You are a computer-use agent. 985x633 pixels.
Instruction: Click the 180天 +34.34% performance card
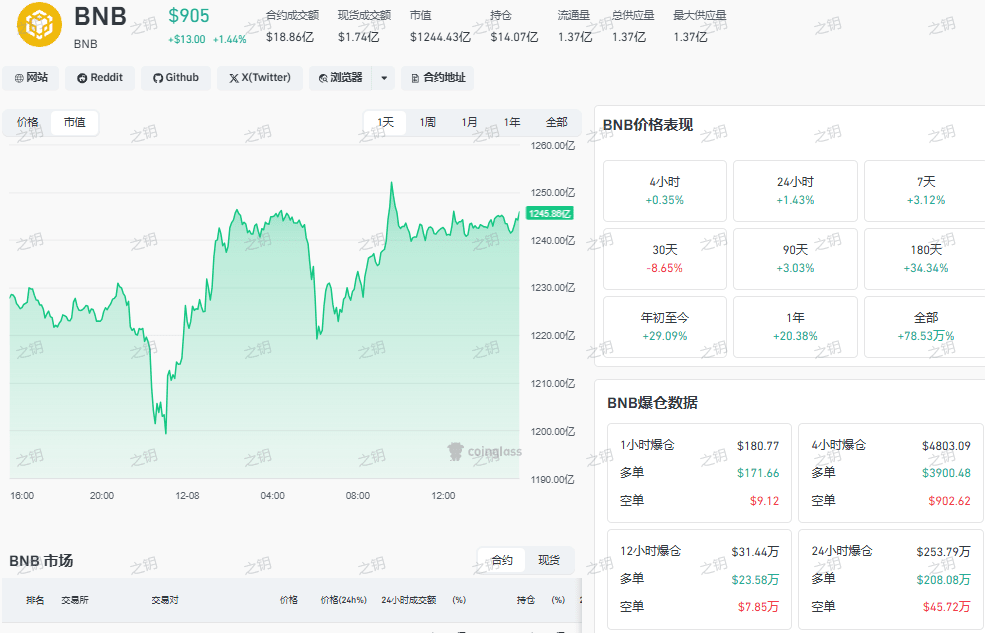925,259
